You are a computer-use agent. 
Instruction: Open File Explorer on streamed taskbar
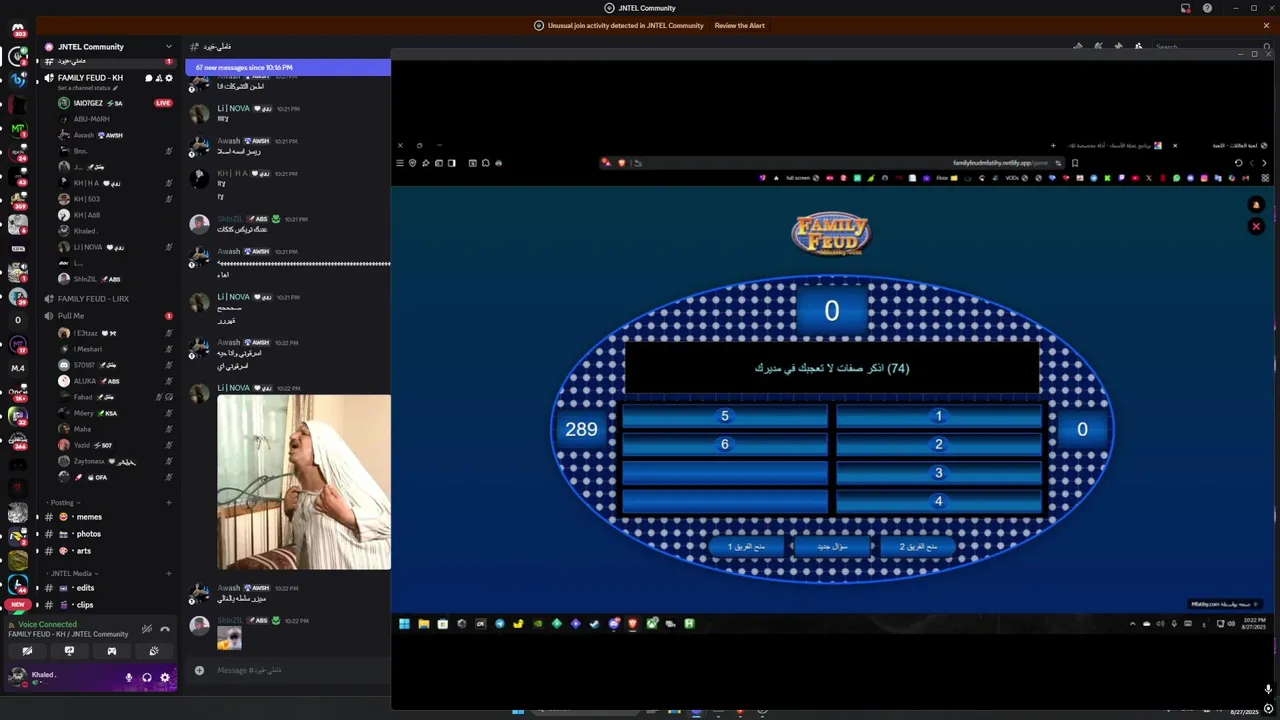coord(424,624)
